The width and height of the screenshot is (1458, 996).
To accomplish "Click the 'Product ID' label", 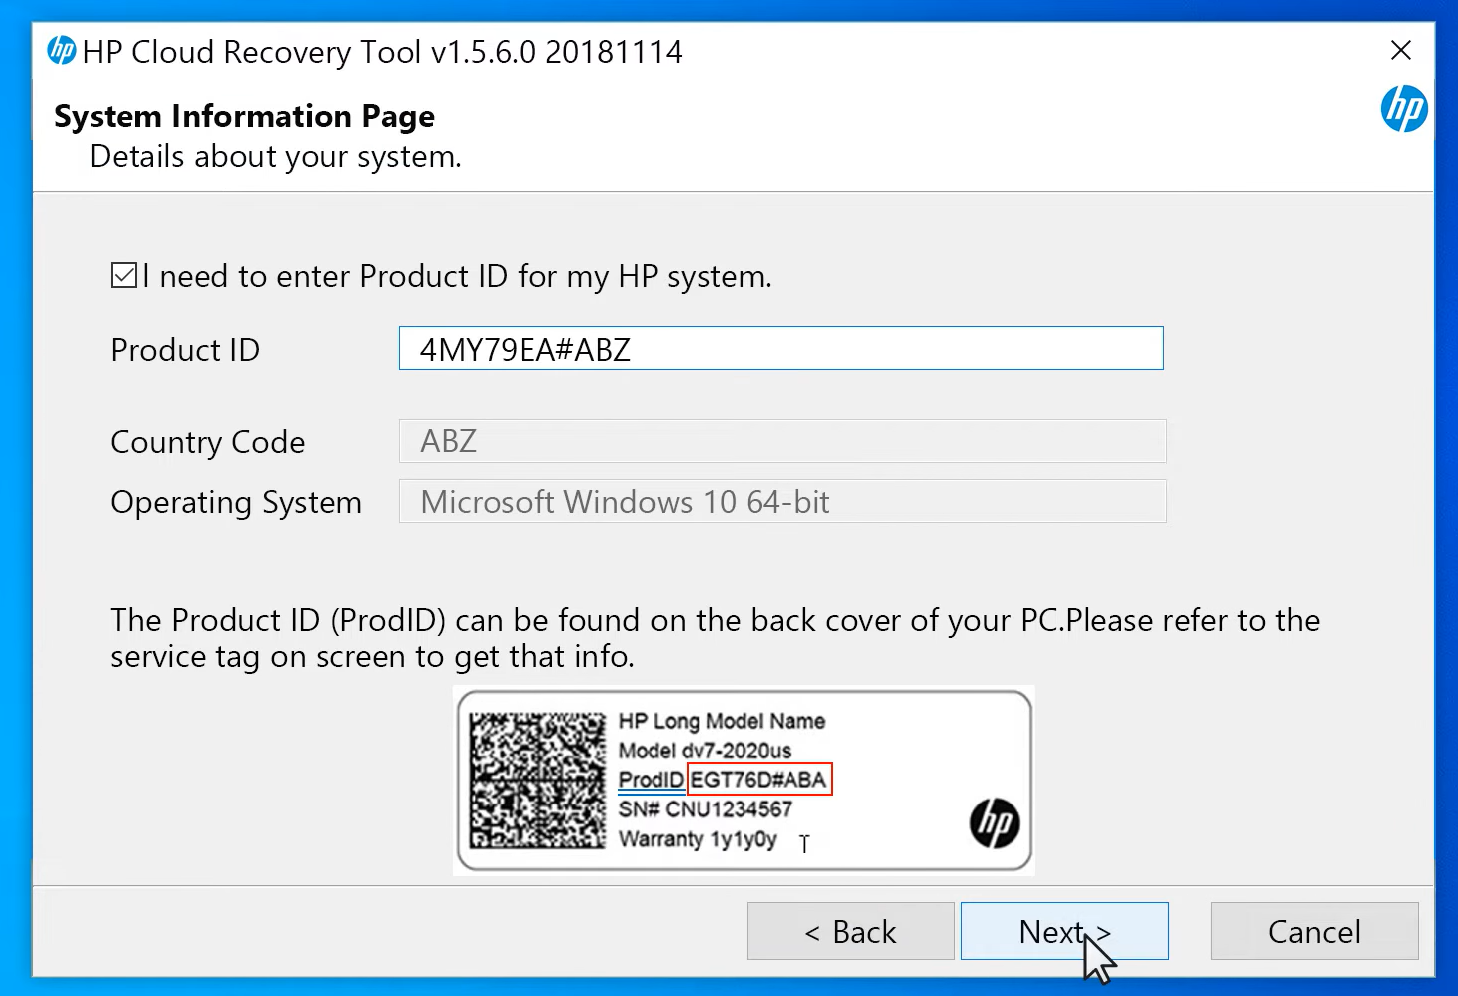I will (x=185, y=350).
